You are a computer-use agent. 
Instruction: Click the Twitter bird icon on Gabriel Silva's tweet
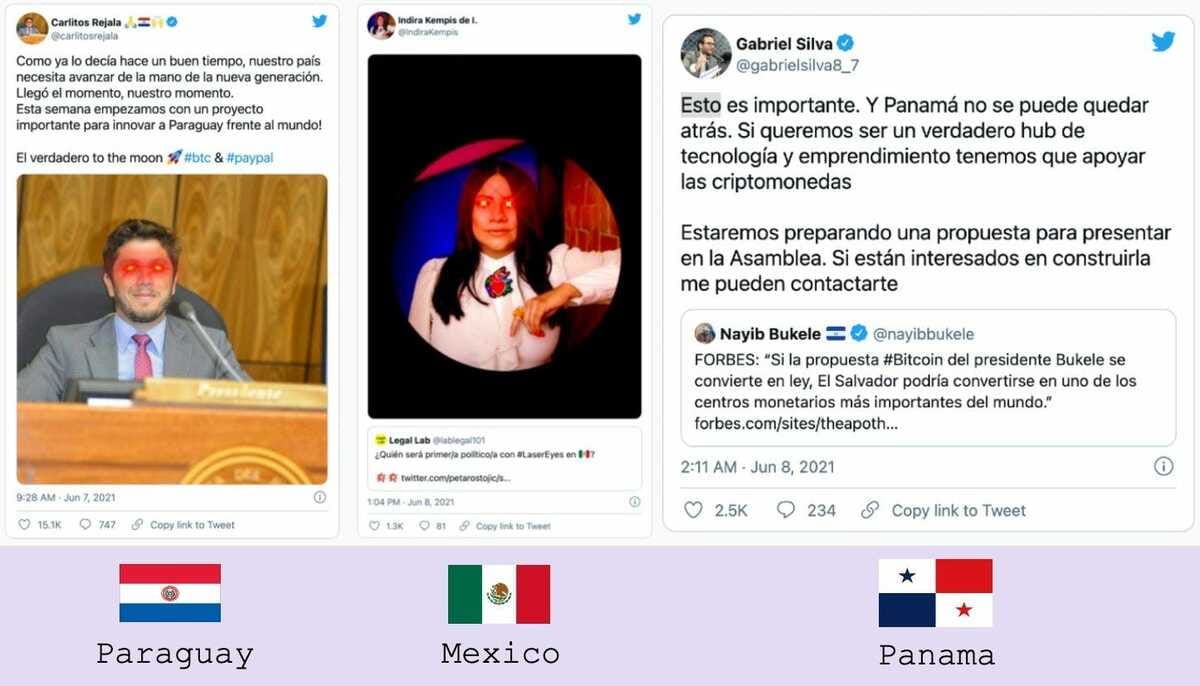(1163, 42)
